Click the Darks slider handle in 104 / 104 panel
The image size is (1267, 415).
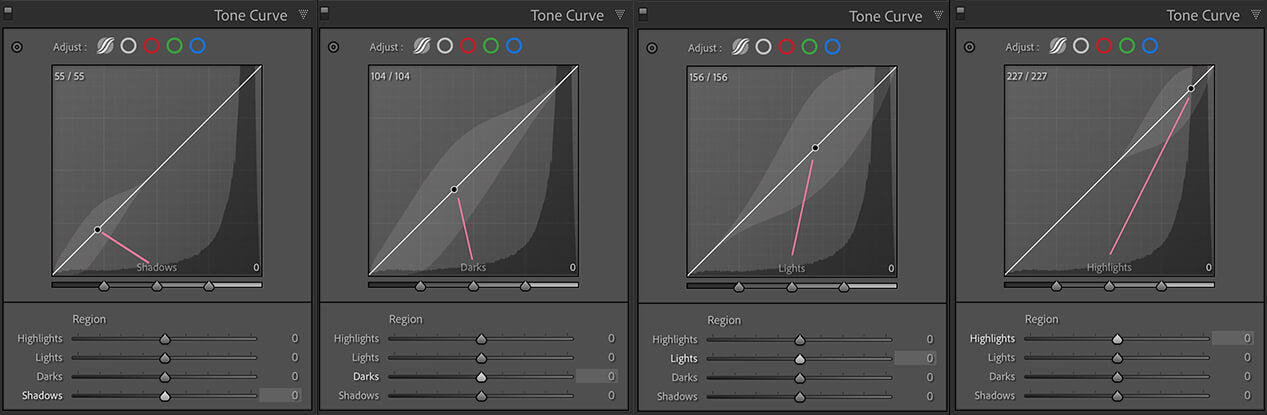coord(481,377)
